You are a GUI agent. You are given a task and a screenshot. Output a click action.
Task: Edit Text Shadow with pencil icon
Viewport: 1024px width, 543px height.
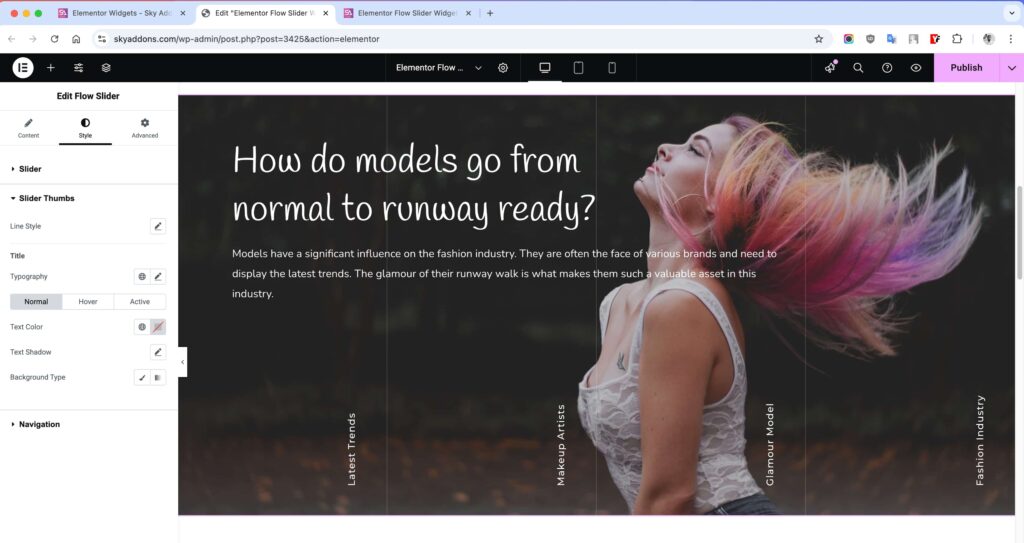point(157,352)
